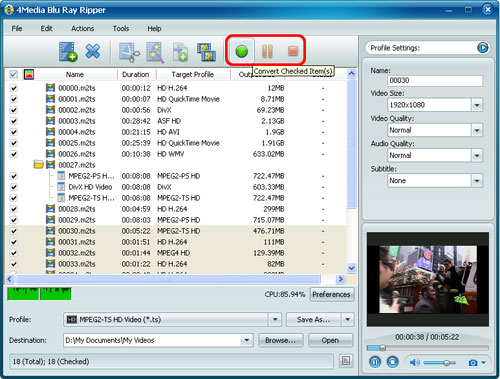This screenshot has height=379, width=500.
Task: Uncheck the 00002.m2ts checkbox
Action: tap(14, 110)
